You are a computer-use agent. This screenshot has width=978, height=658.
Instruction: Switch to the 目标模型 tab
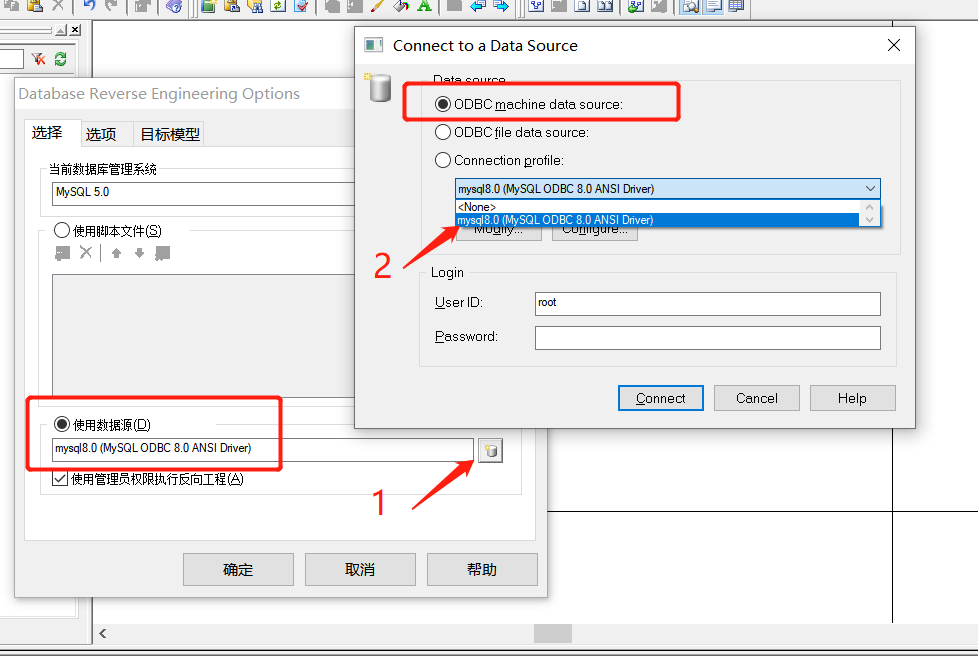170,134
